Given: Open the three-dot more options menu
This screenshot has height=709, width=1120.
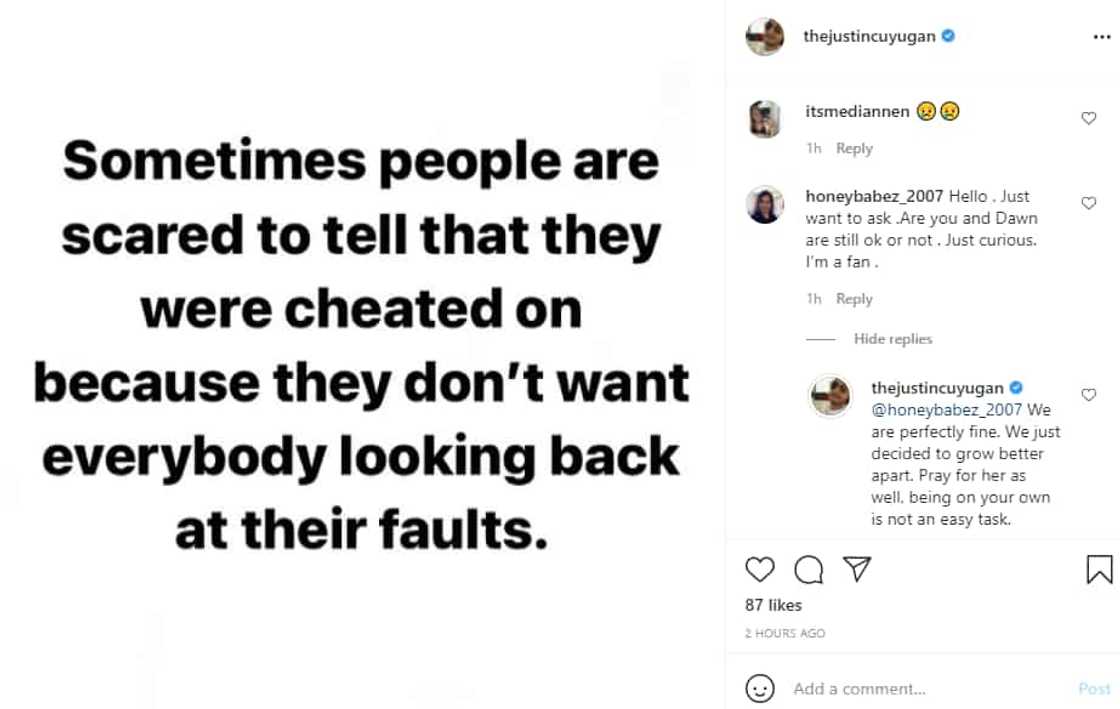Looking at the screenshot, I should tap(1102, 36).
